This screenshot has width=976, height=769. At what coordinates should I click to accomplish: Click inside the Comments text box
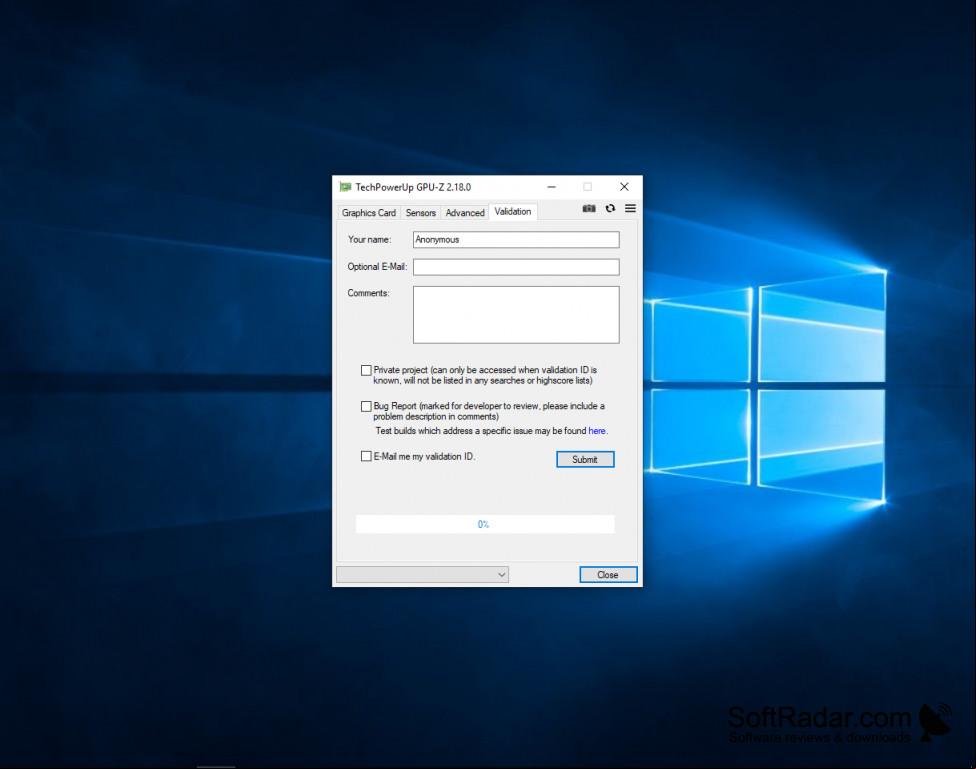click(x=516, y=315)
